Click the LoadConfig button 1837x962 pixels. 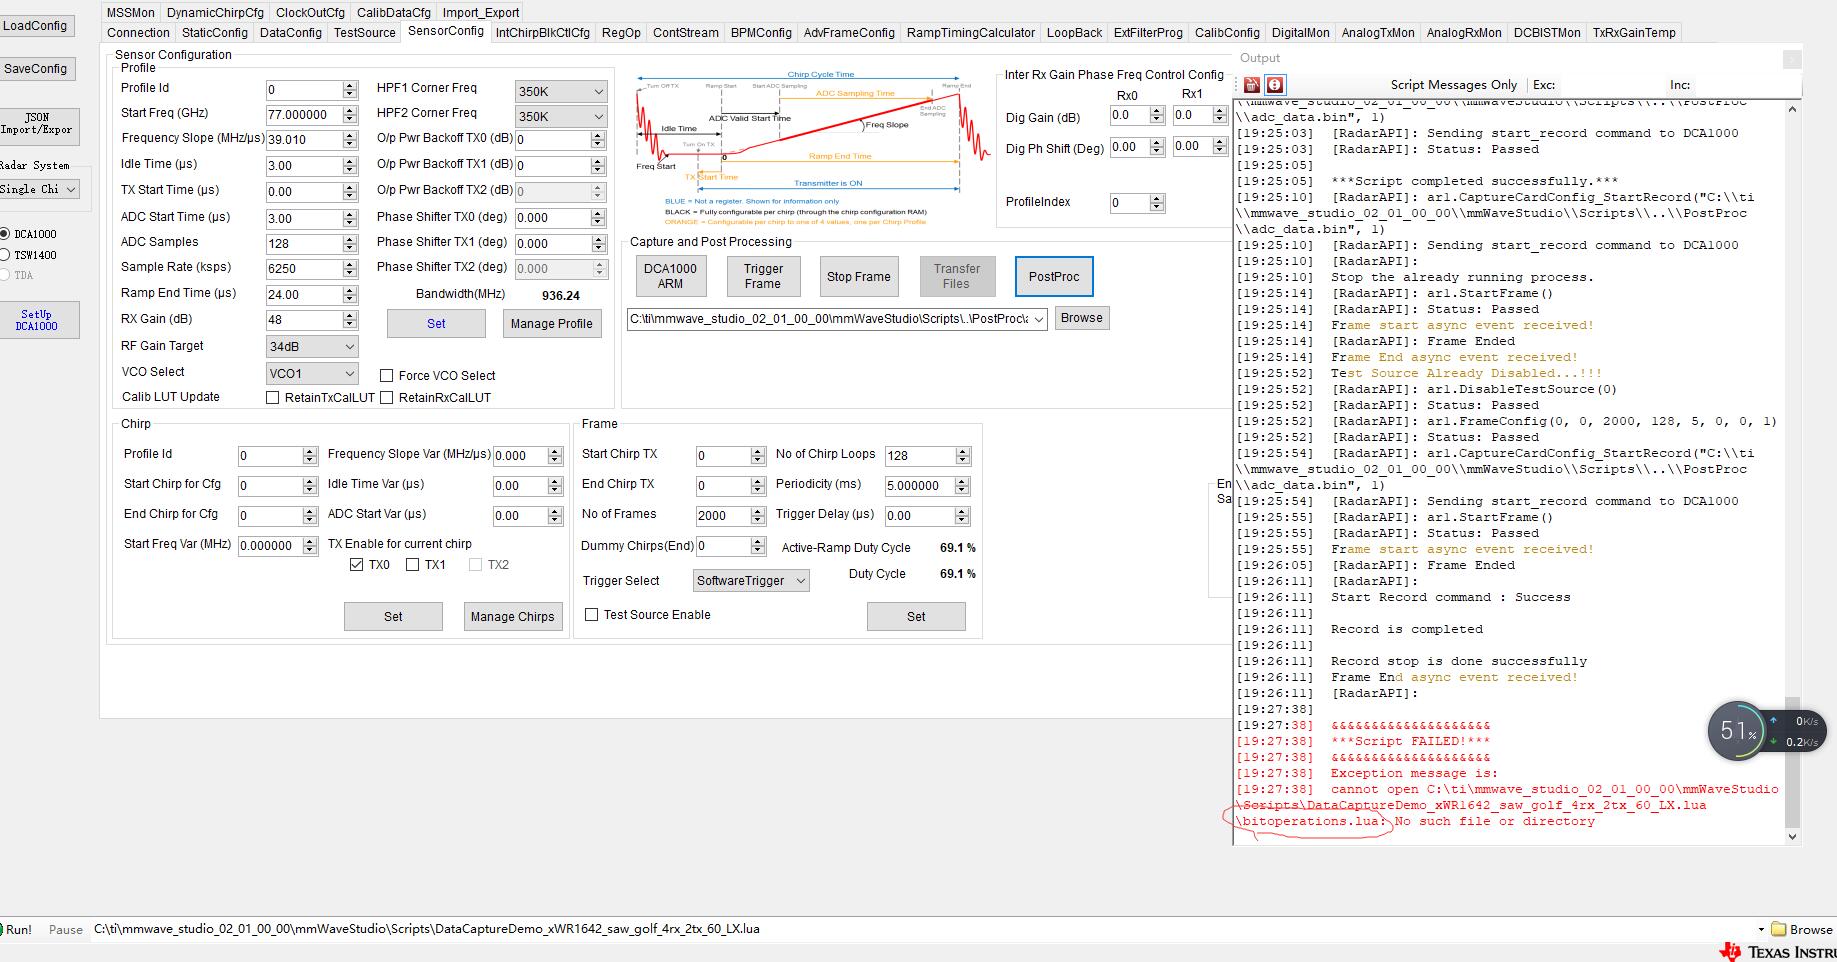pyautogui.click(x=36, y=25)
